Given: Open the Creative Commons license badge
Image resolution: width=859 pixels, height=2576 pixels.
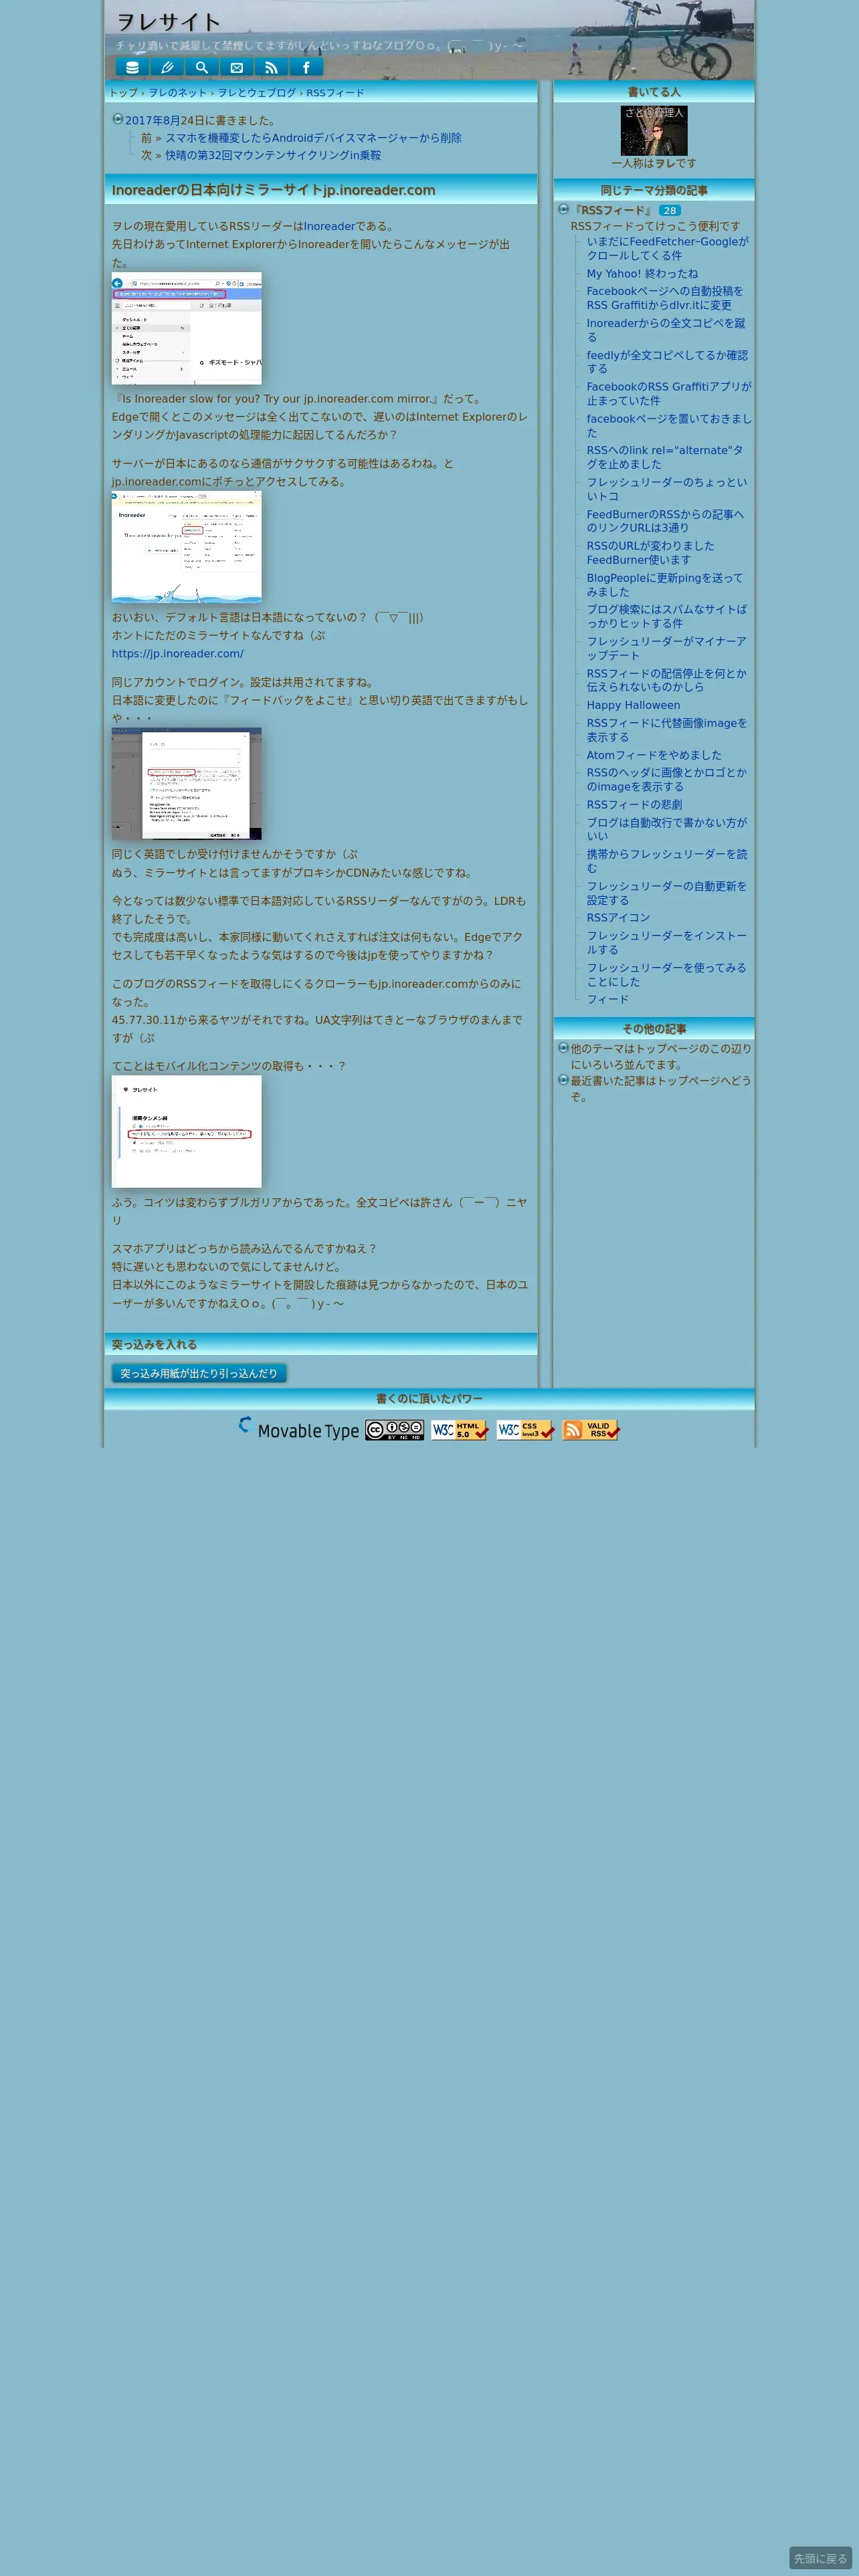Looking at the screenshot, I should click(394, 1430).
